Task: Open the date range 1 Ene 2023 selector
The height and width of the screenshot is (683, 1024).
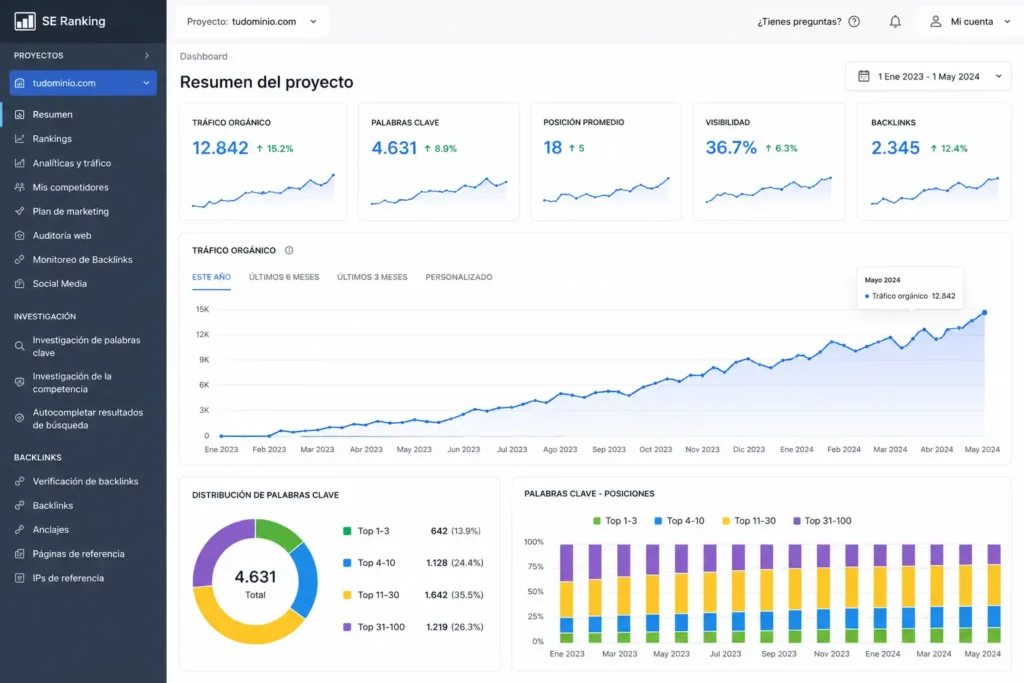Action: point(928,76)
